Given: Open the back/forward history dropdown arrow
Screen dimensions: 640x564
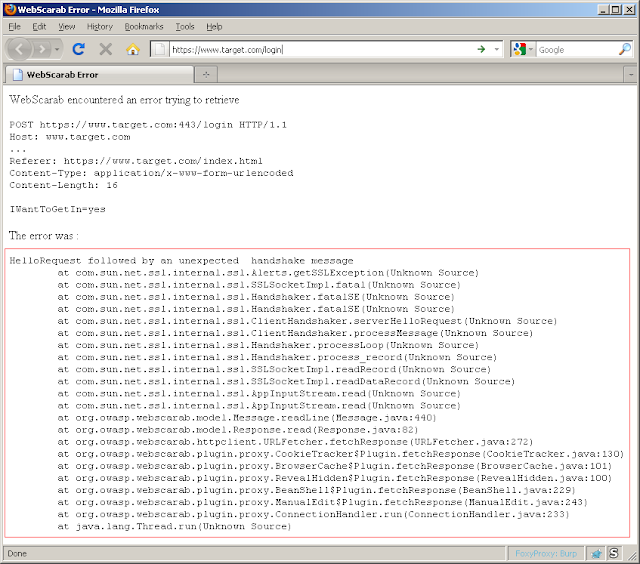Looking at the screenshot, I should pos(57,49).
